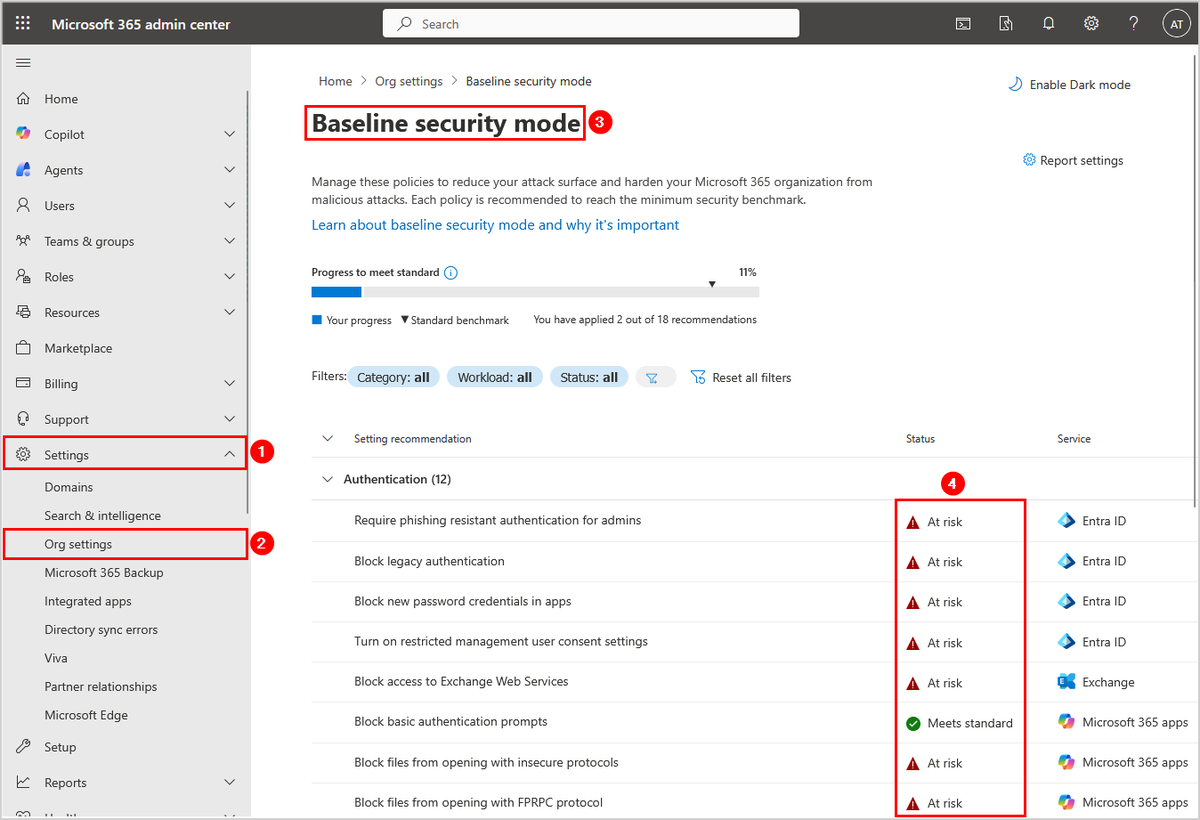
Task: Click the Copilot icon in sidebar
Action: tap(24, 134)
